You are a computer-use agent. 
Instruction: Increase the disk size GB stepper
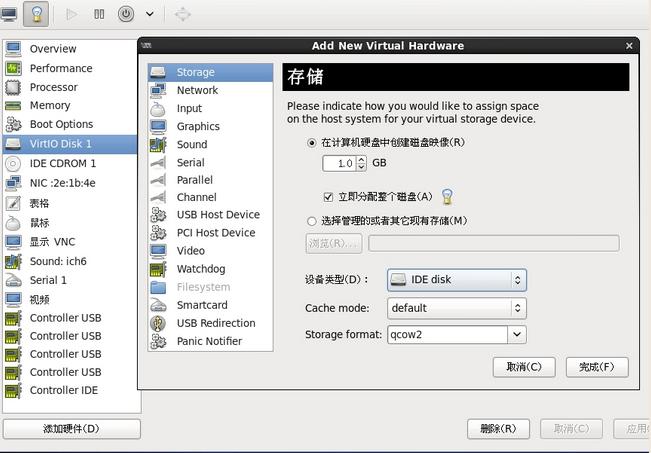click(x=361, y=159)
